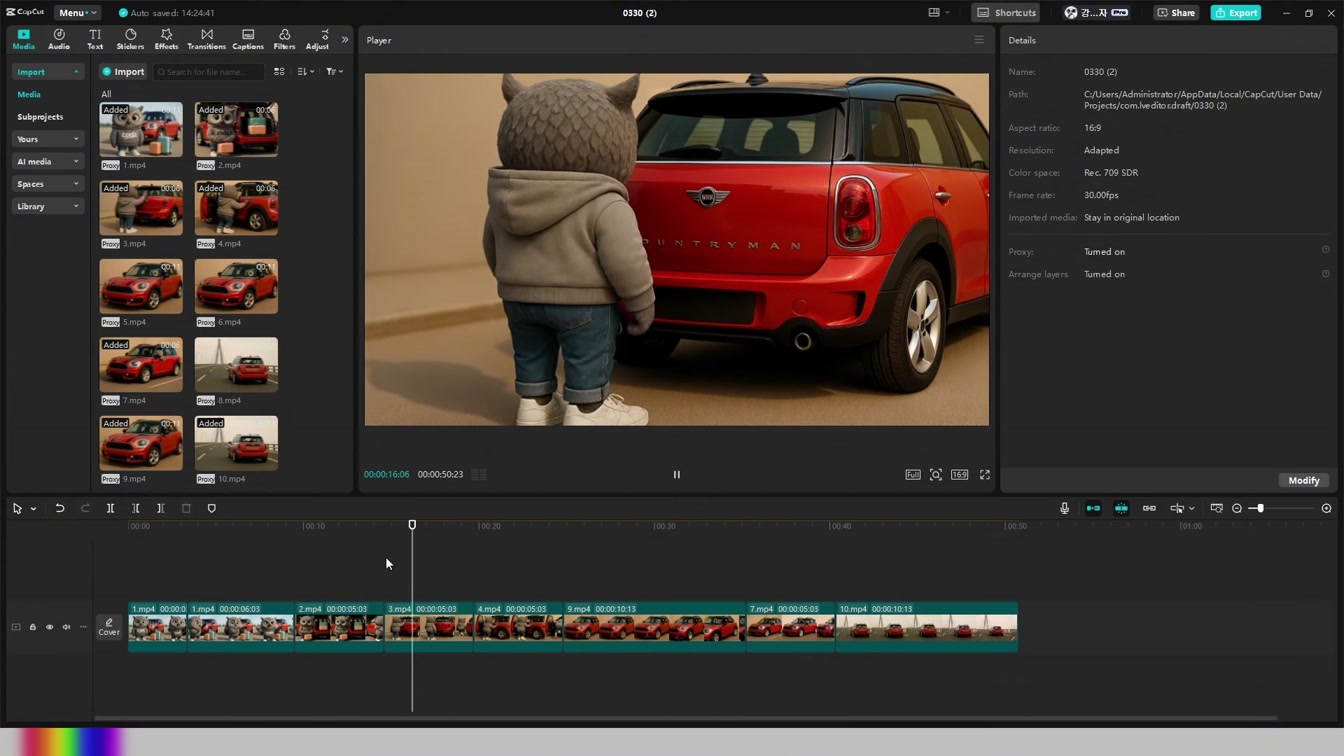The image size is (1344, 756).
Task: Open the media sort options dropdown
Action: click(x=305, y=72)
